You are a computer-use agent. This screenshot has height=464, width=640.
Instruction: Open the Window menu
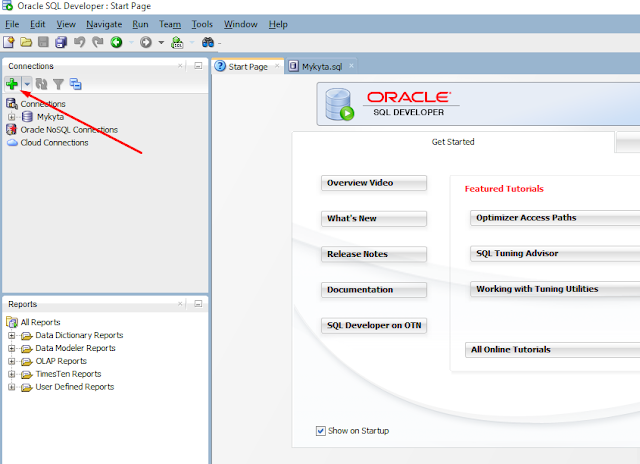240,24
